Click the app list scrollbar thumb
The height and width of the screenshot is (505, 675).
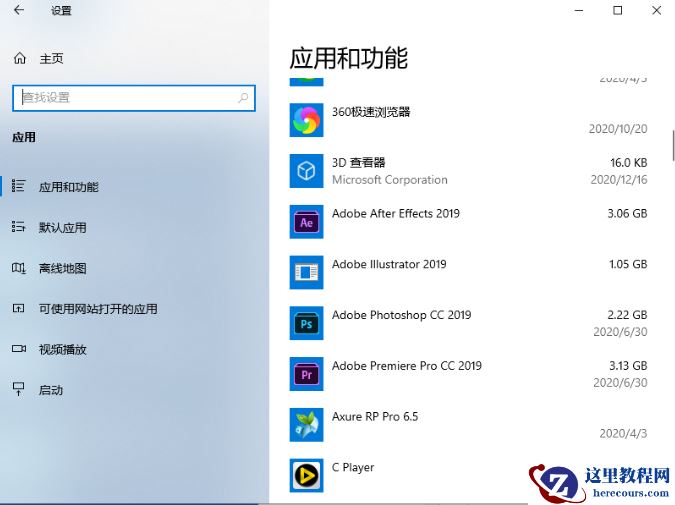click(673, 145)
